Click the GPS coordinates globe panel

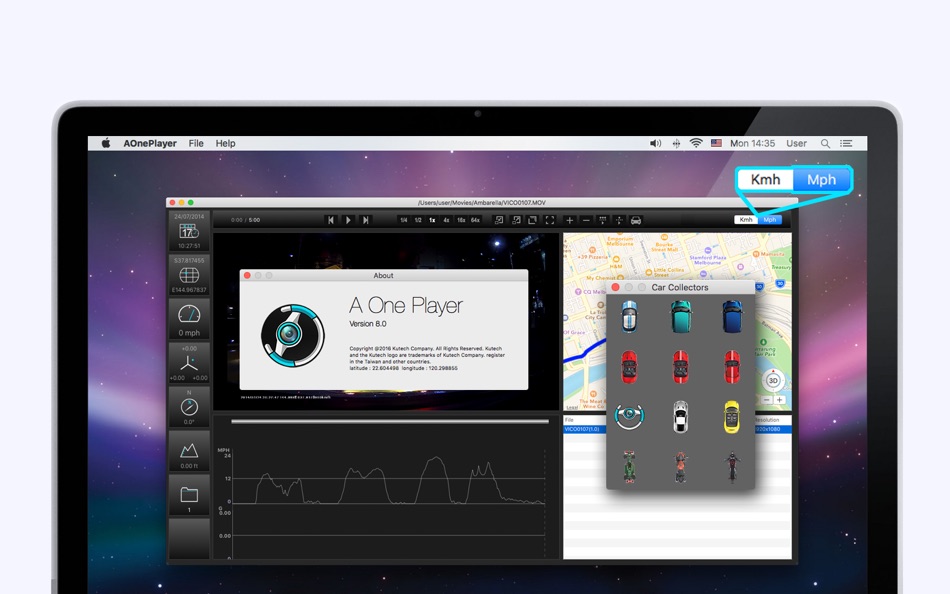point(189,275)
